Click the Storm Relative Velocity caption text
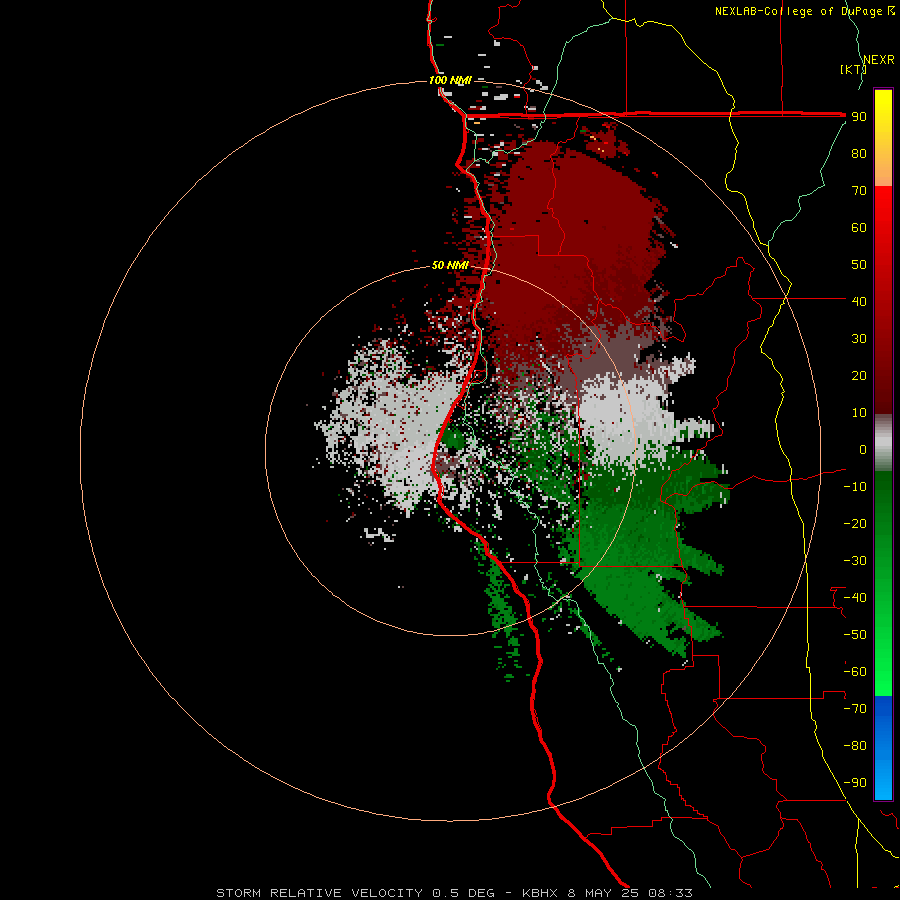The width and height of the screenshot is (900, 900). coord(454,893)
